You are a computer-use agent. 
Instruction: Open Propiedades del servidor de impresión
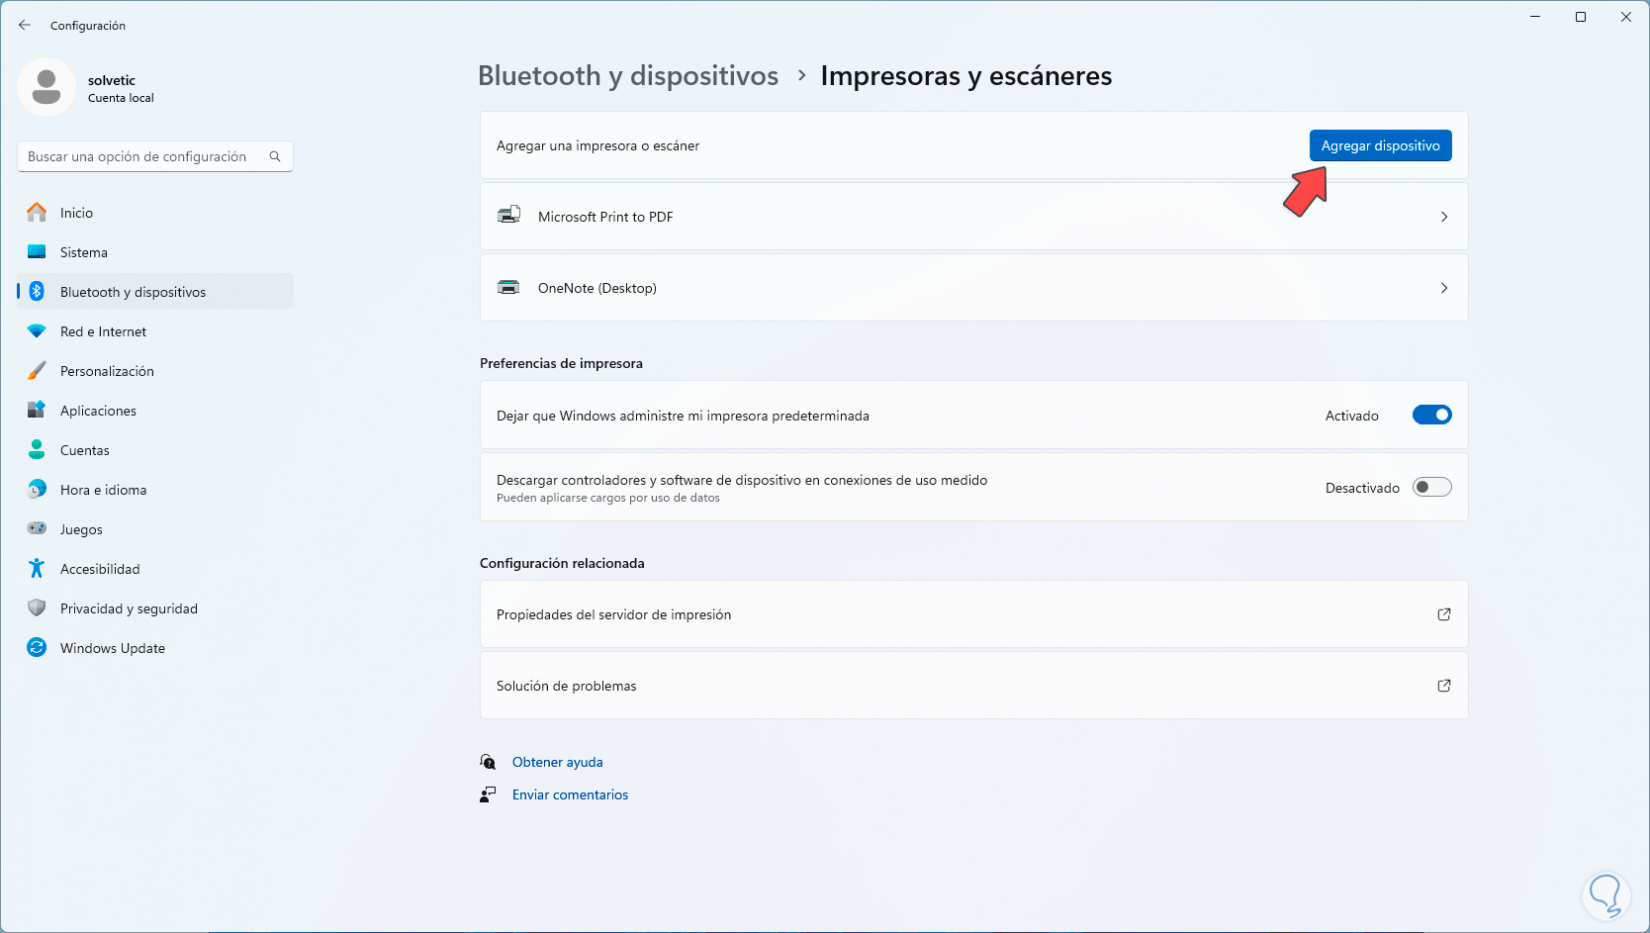(x=614, y=614)
